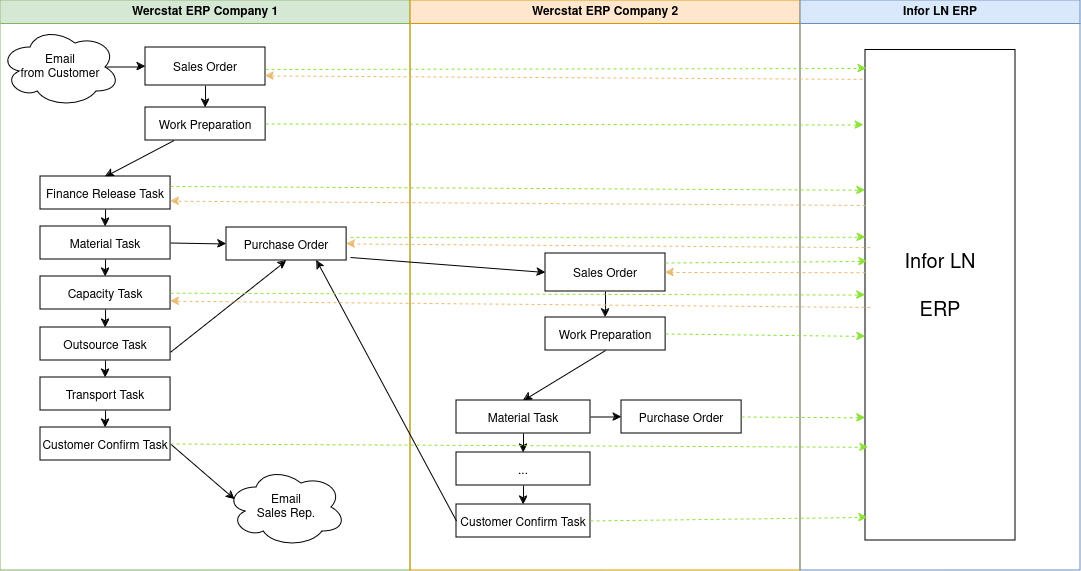1081x571 pixels.
Task: Select the Email Sales Rep. cloud shape
Action: 287,508
